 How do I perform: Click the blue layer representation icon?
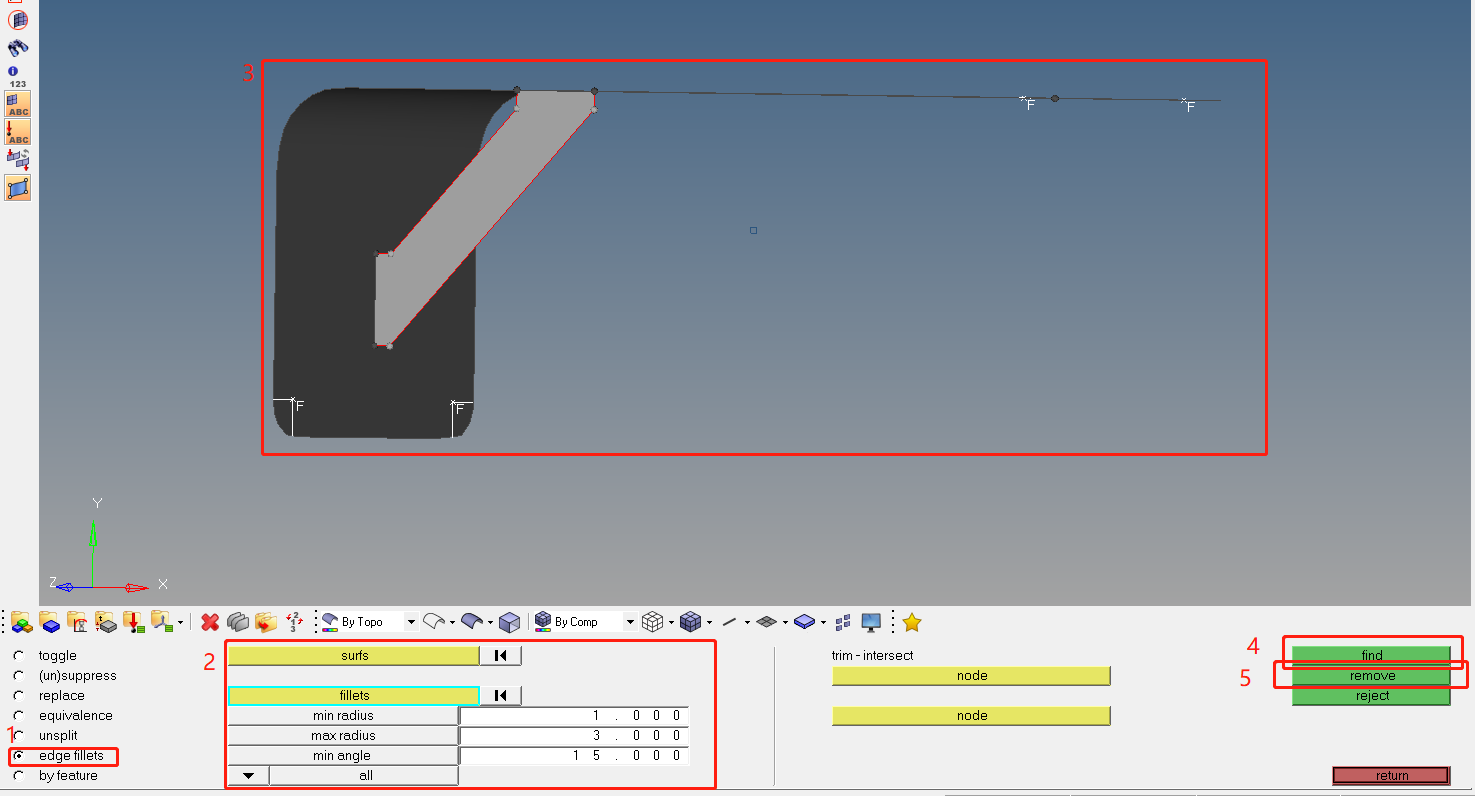coord(805,622)
